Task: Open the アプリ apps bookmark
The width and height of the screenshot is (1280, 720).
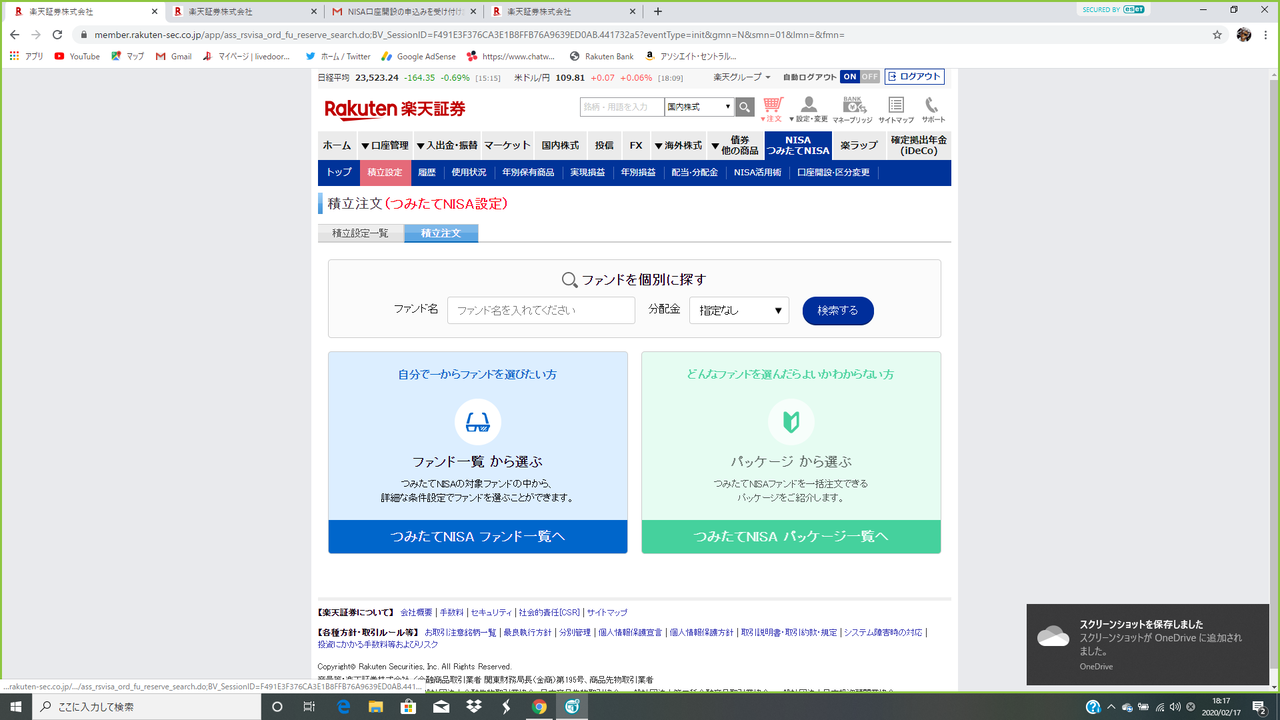Action: click(x=26, y=56)
